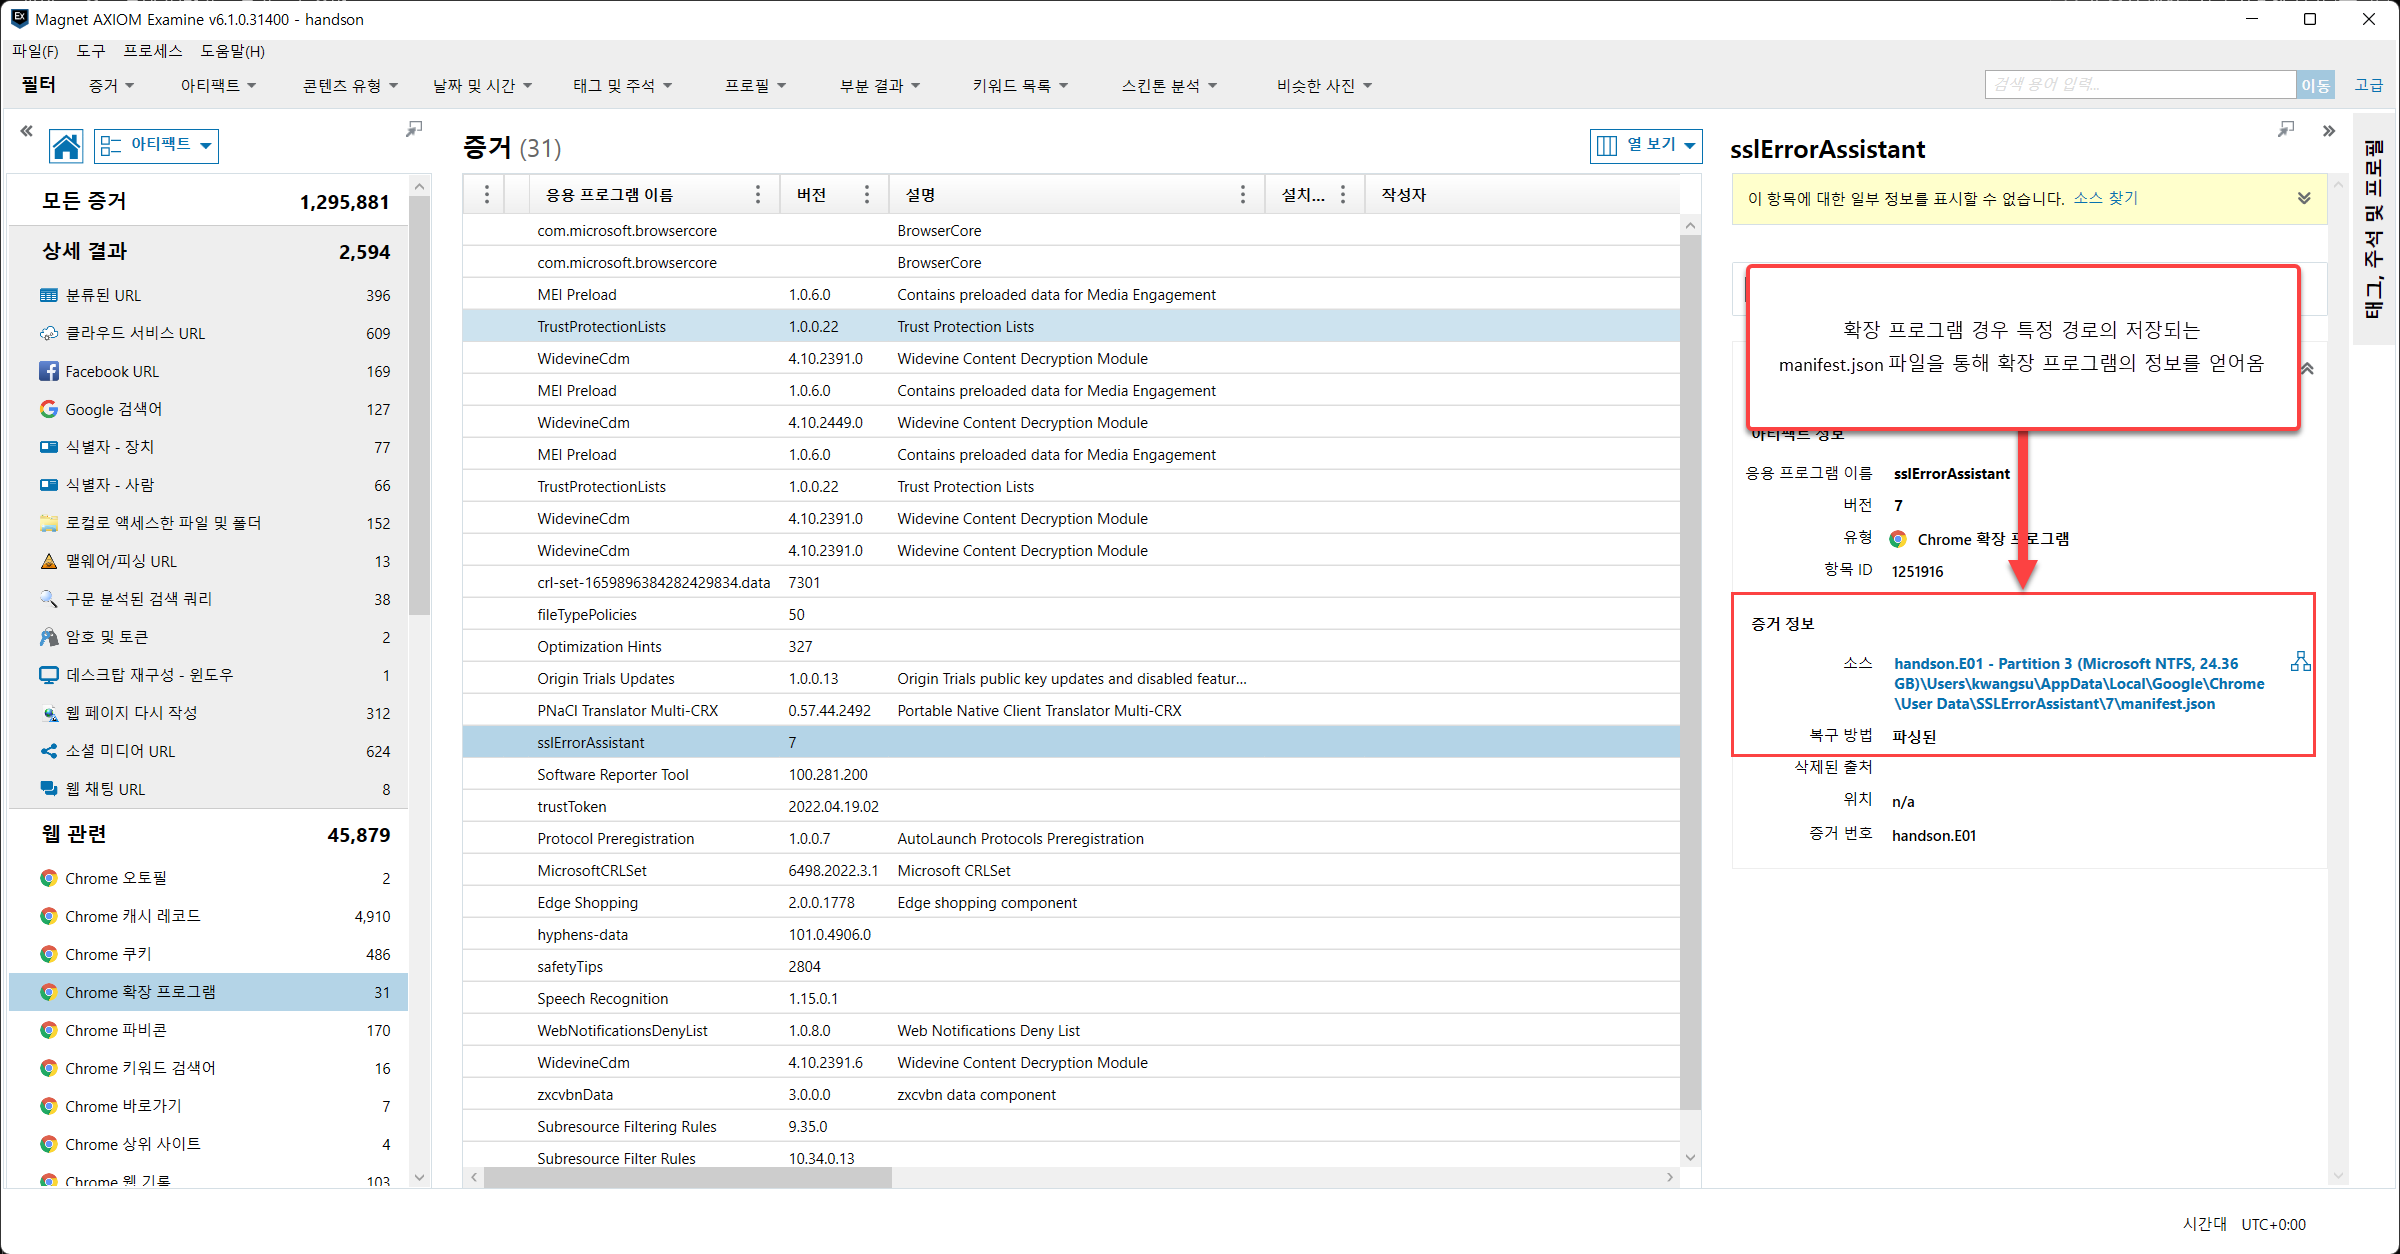Click the 소스 찾기 link
The width and height of the screenshot is (2400, 1254).
[2105, 198]
